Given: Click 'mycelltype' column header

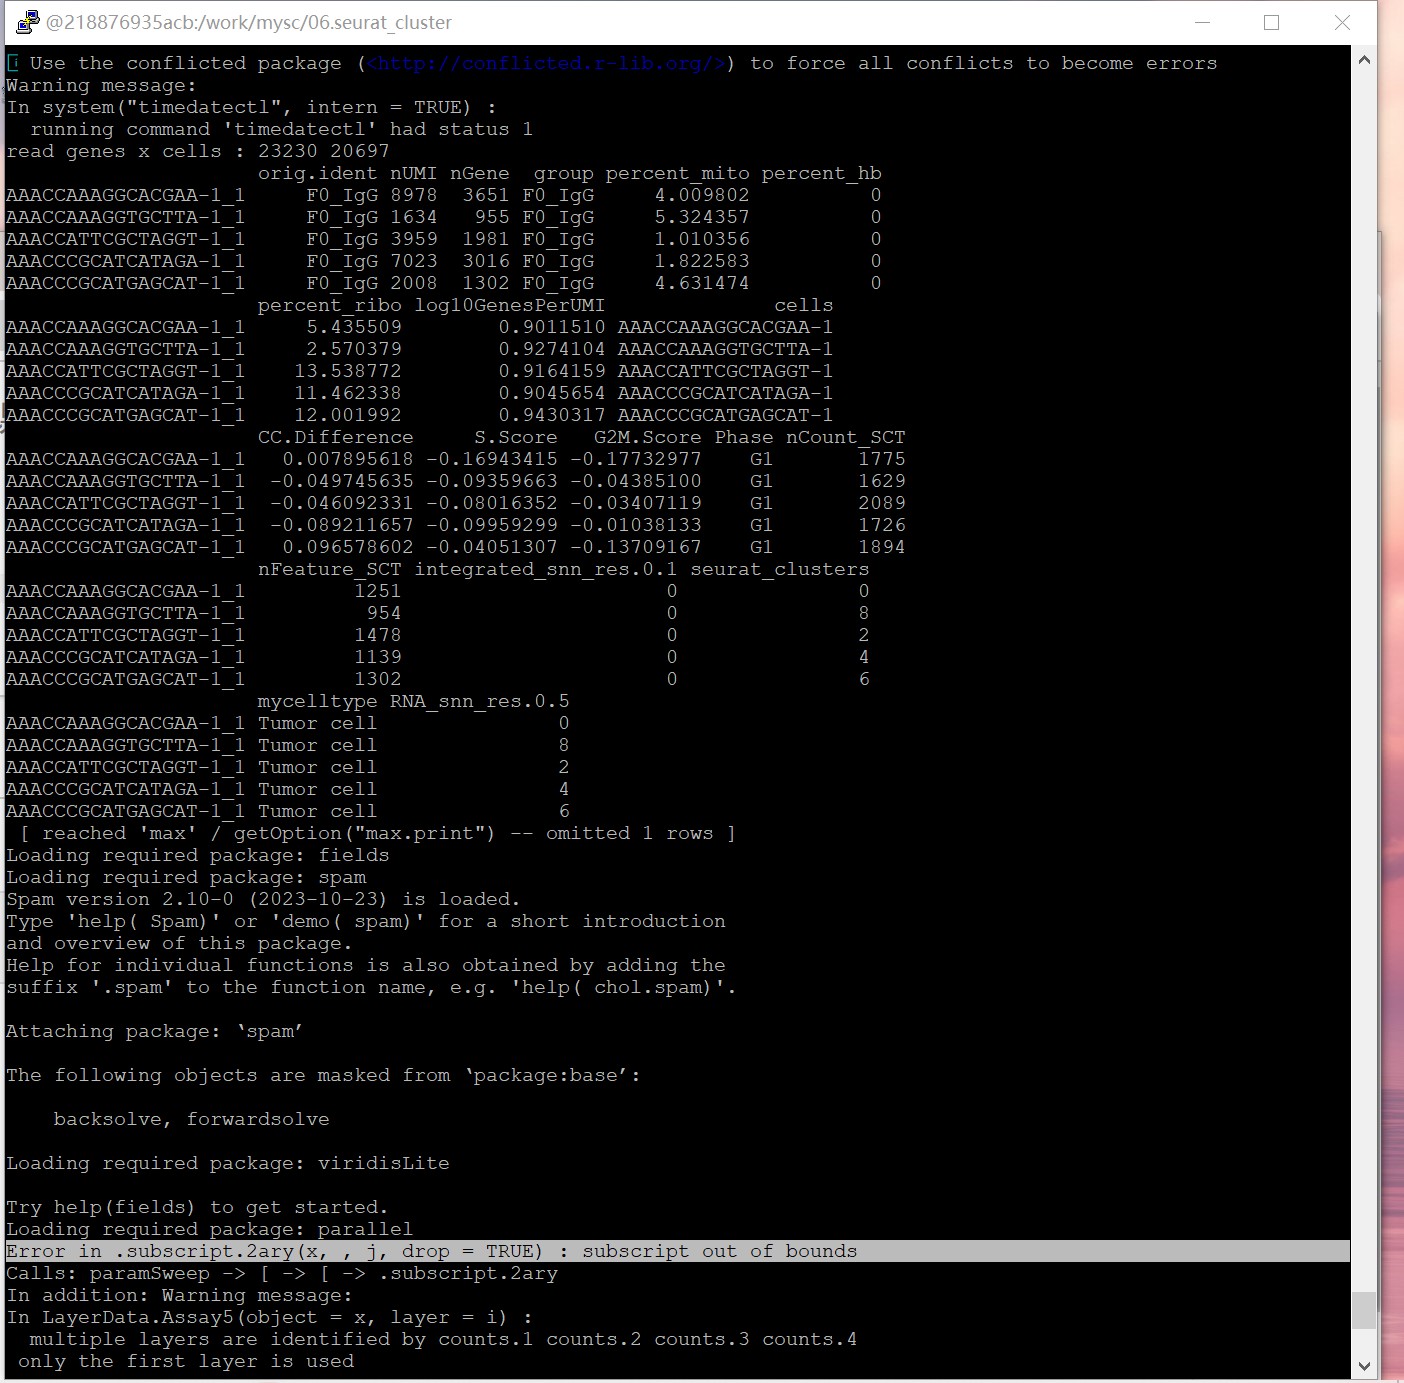Looking at the screenshot, I should pos(318,701).
